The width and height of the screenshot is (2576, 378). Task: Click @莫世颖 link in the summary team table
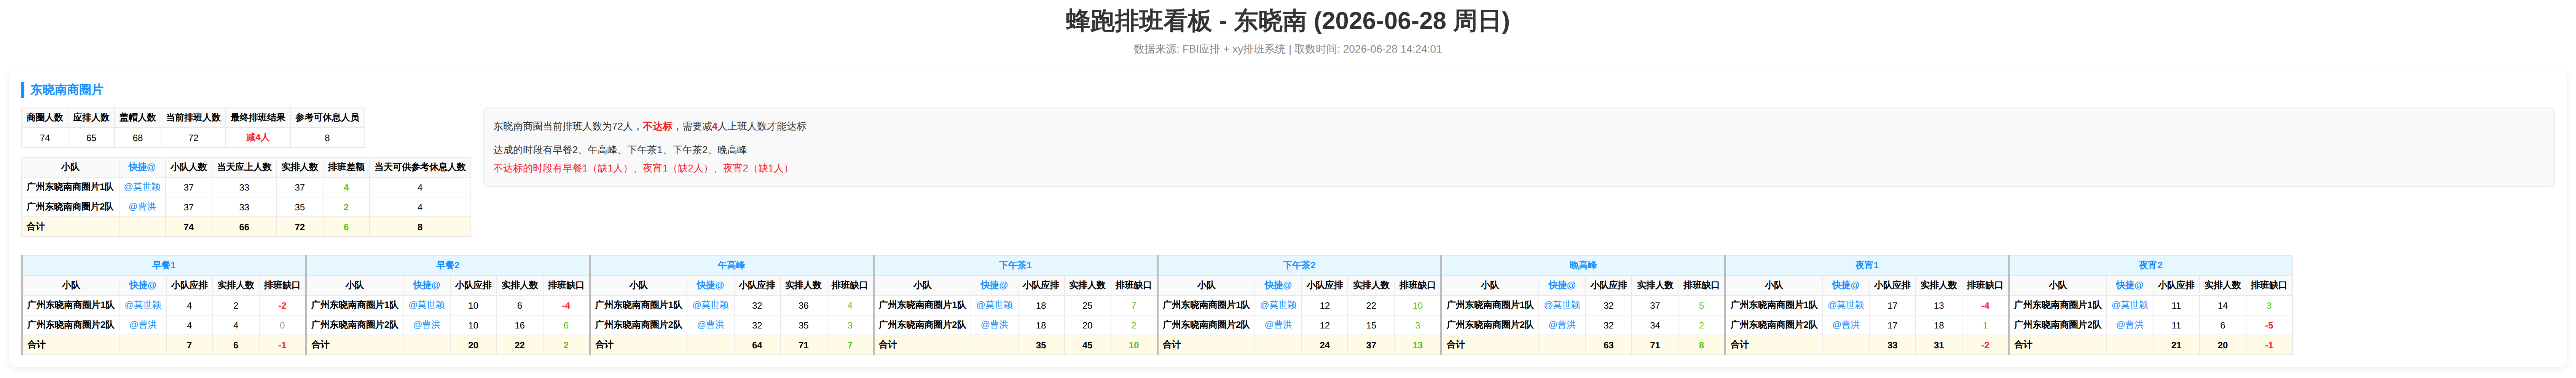coord(142,187)
